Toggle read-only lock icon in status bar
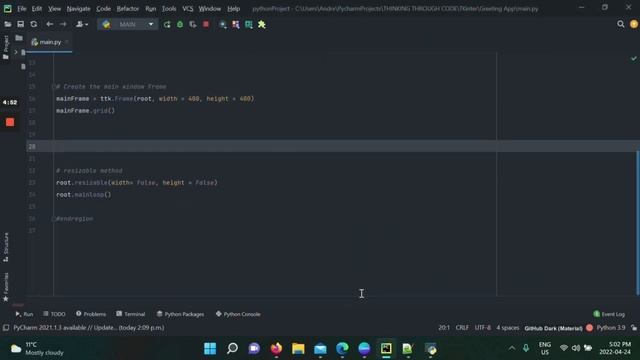This screenshot has width=640, height=360. [x=634, y=328]
